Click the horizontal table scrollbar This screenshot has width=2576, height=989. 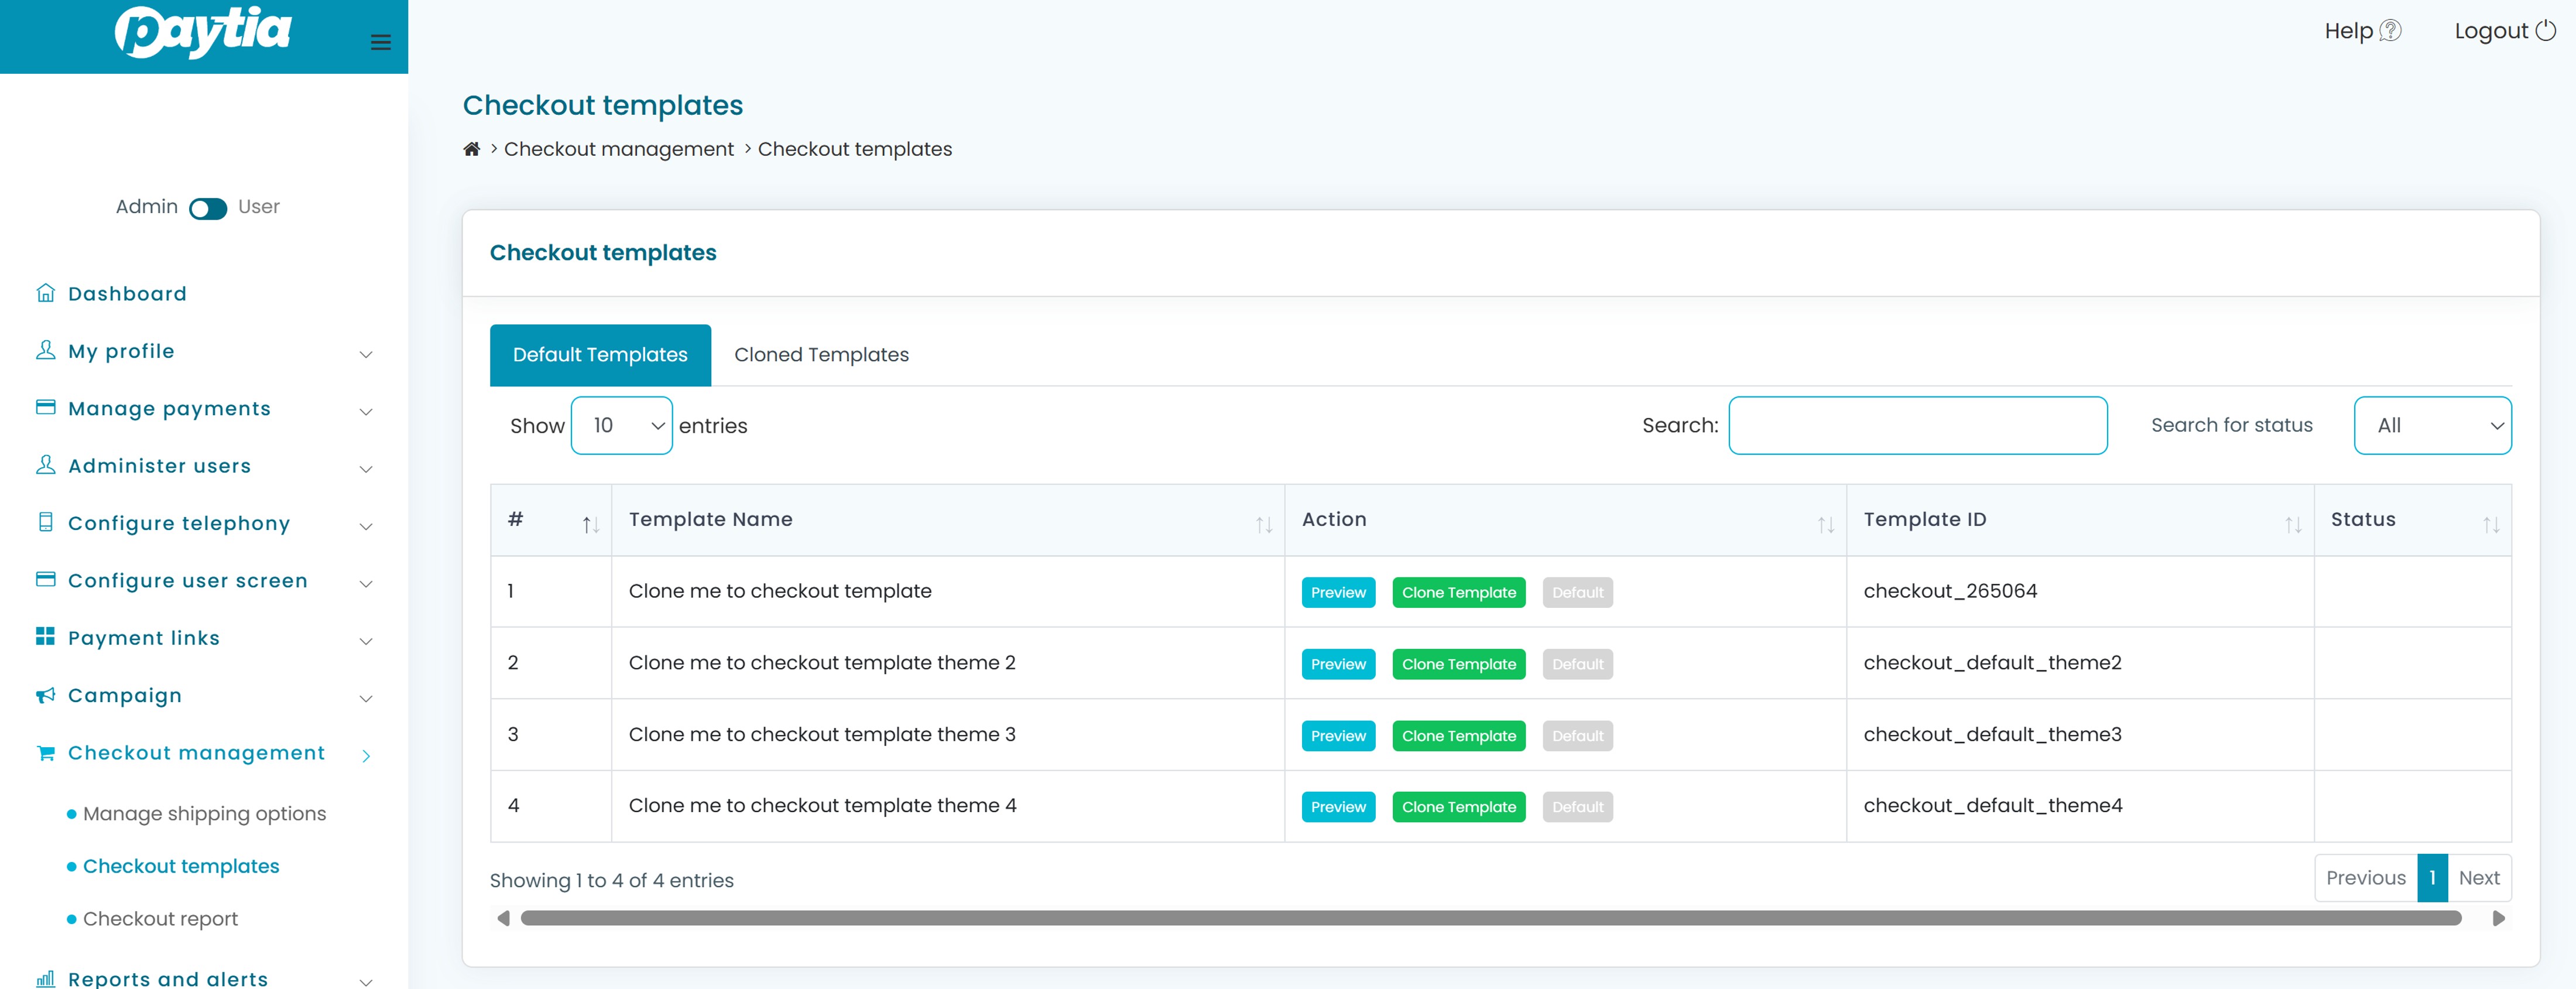1490,918
